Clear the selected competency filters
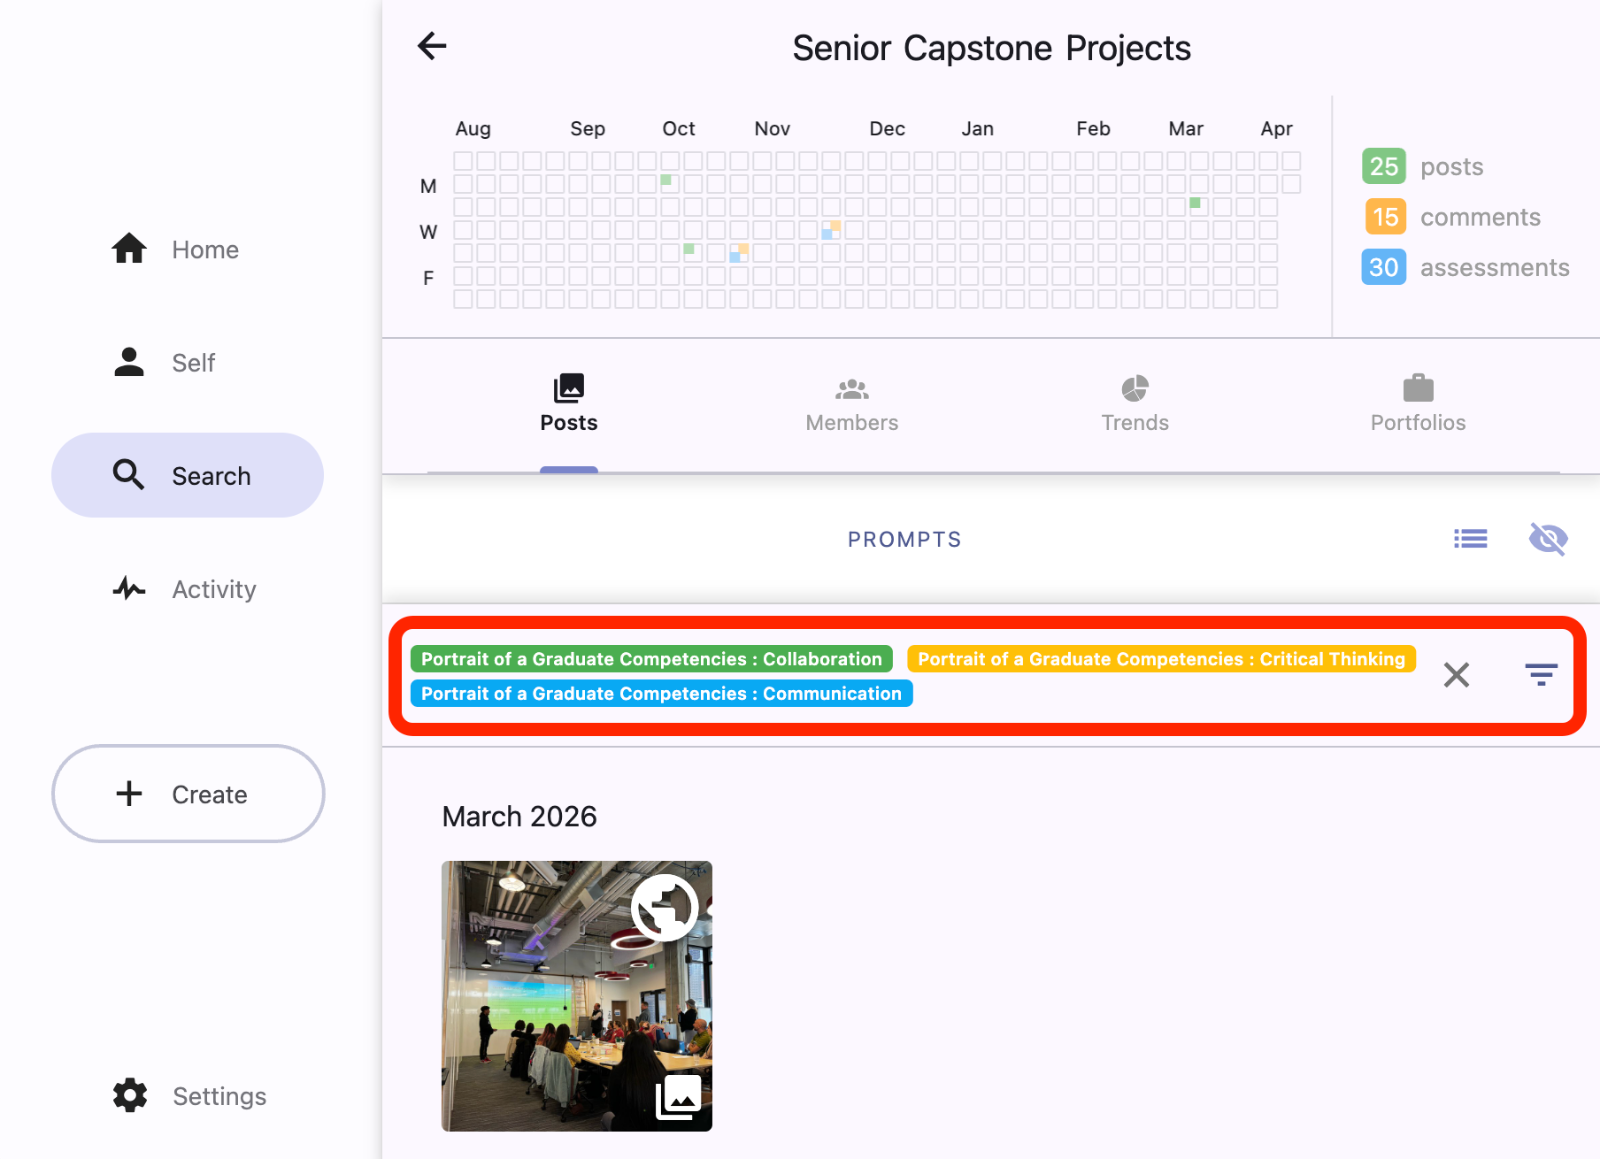The width and height of the screenshot is (1600, 1159). (x=1457, y=675)
